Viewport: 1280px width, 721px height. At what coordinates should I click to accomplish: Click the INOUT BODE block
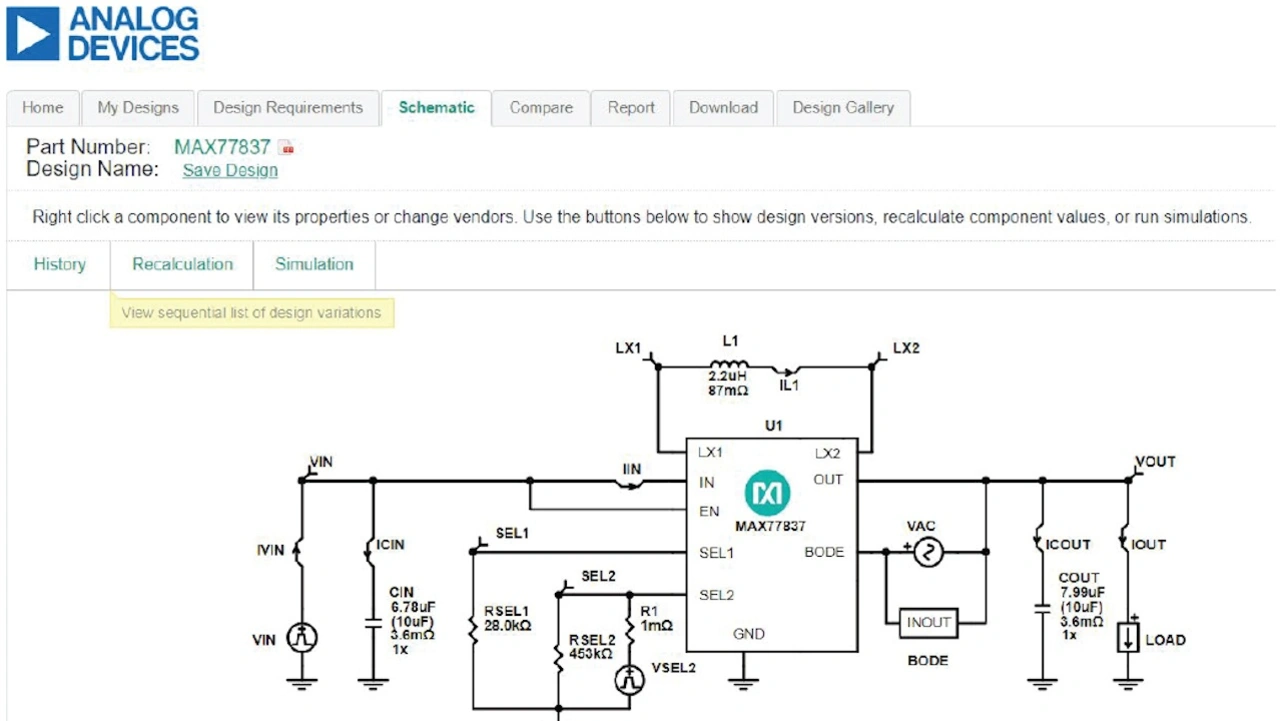[928, 623]
